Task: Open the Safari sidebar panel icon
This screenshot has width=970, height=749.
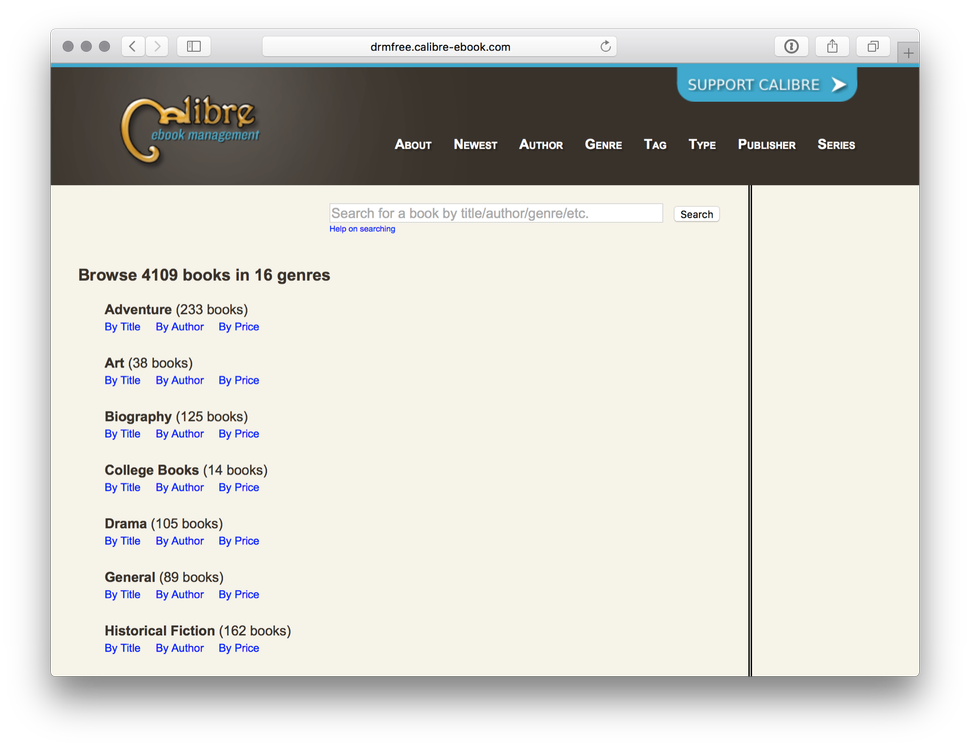Action: (193, 45)
